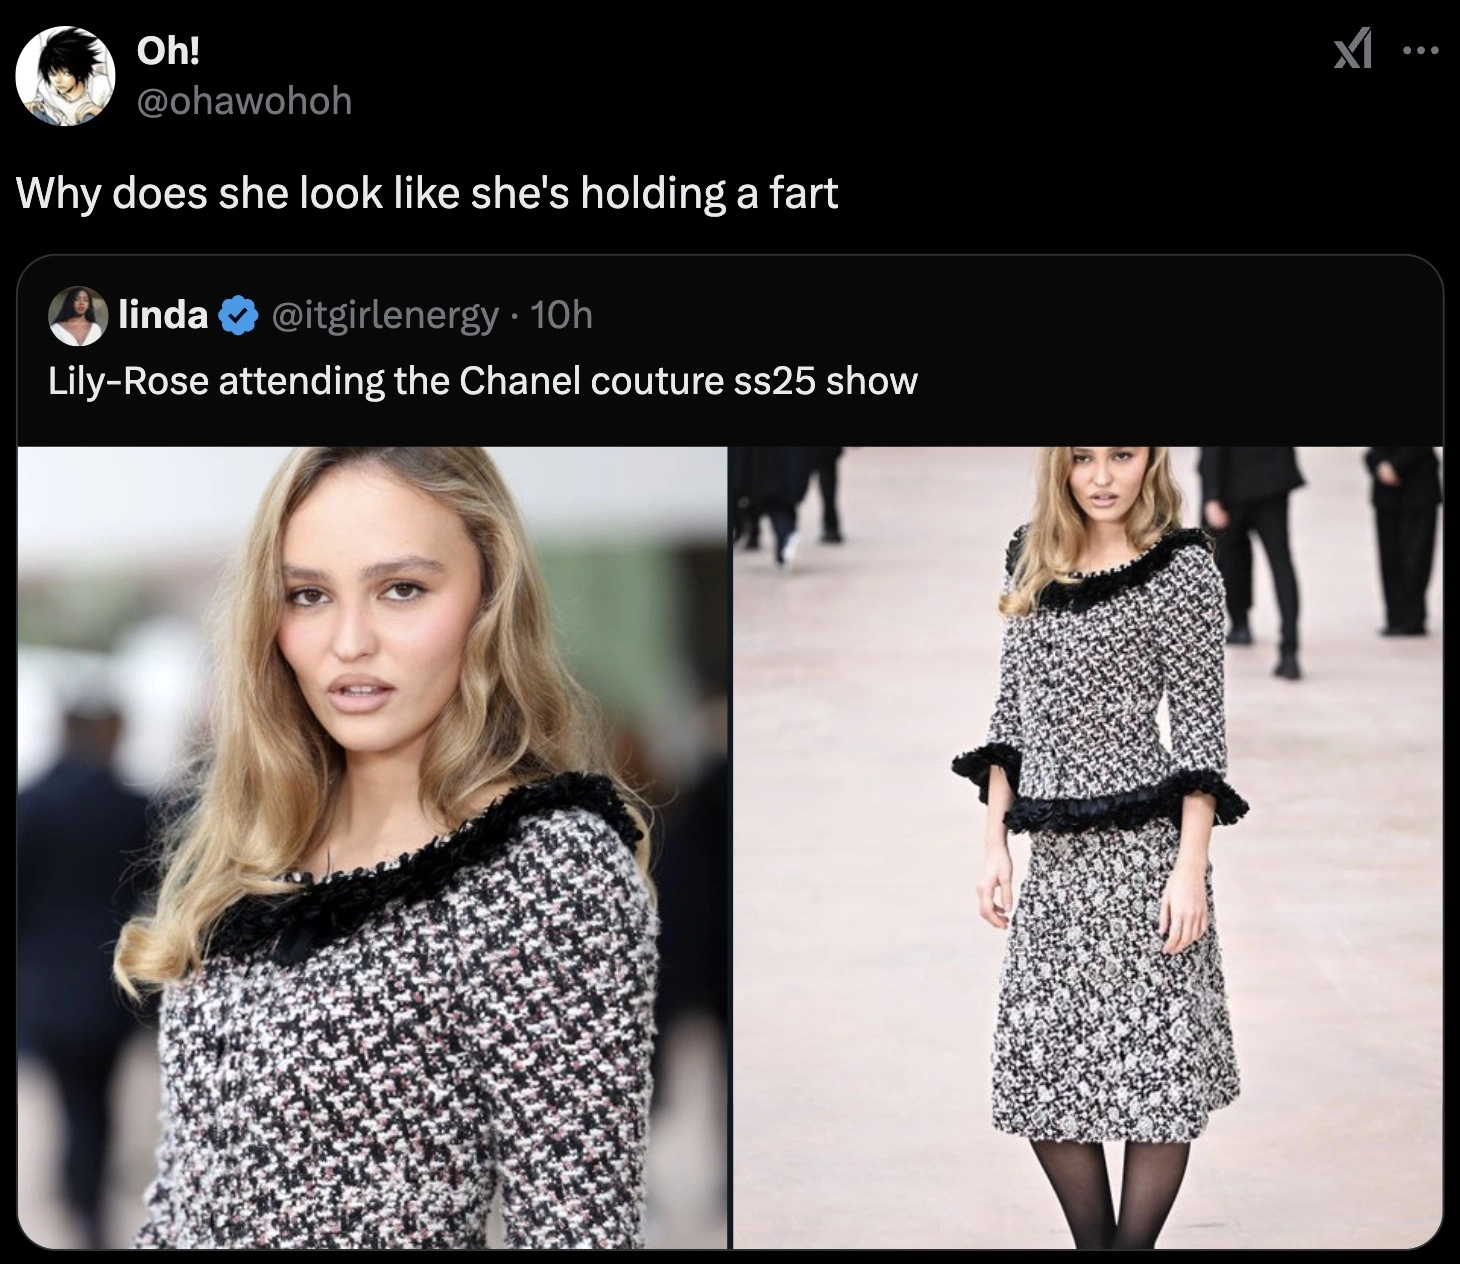Click linda's small profile avatar

pos(77,316)
